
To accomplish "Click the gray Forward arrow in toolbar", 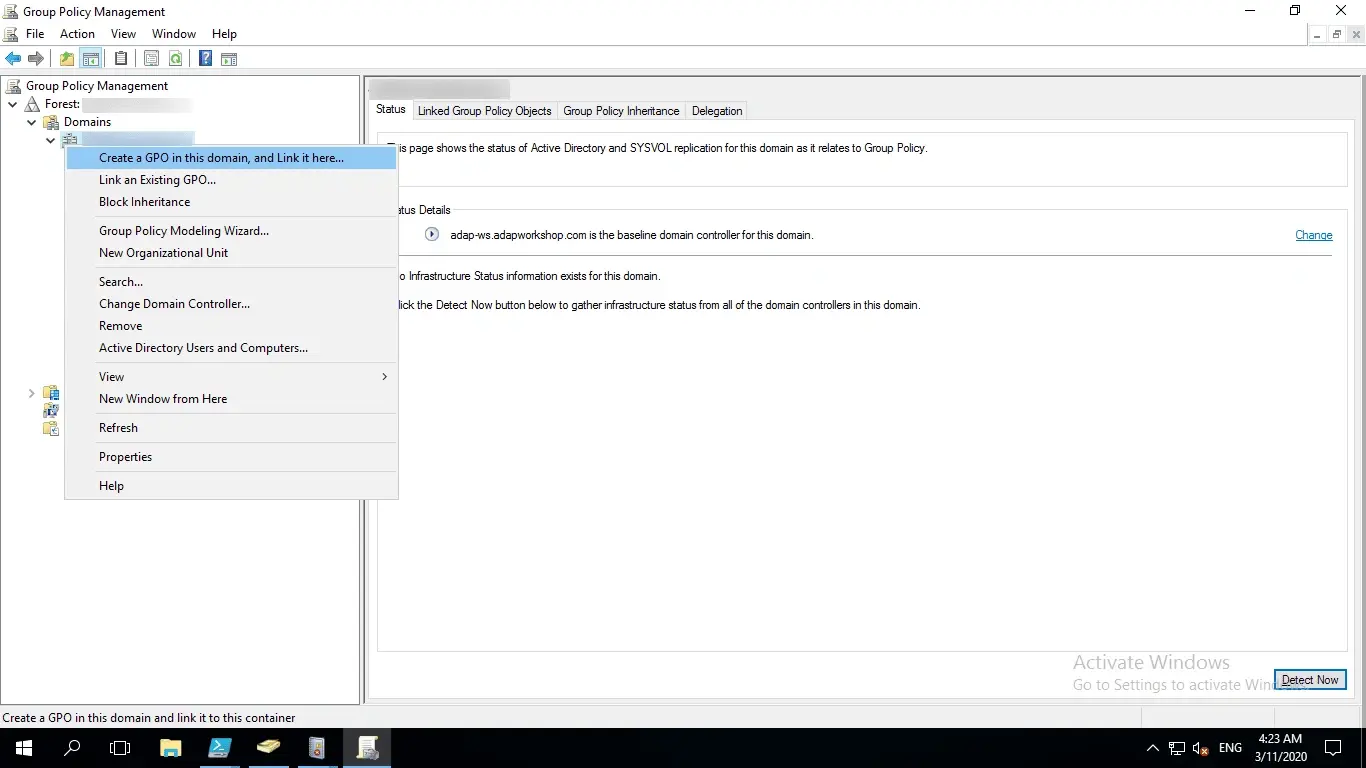I will click(36, 59).
